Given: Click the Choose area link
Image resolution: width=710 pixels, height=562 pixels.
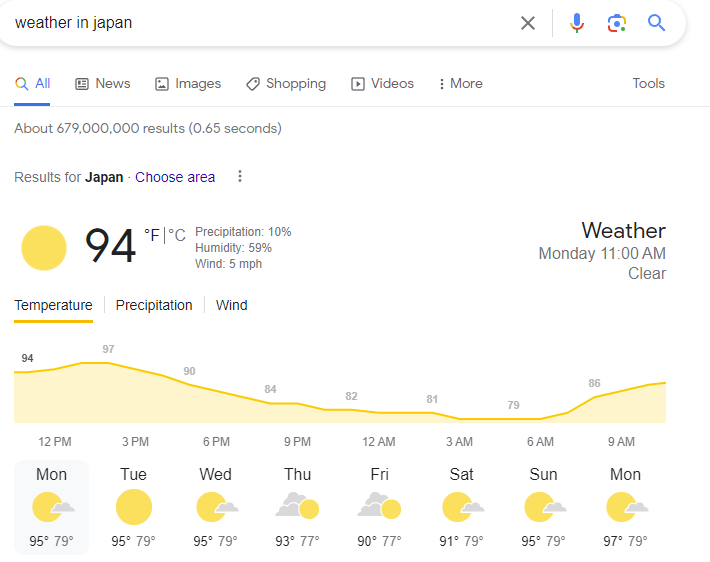Looking at the screenshot, I should [x=175, y=177].
